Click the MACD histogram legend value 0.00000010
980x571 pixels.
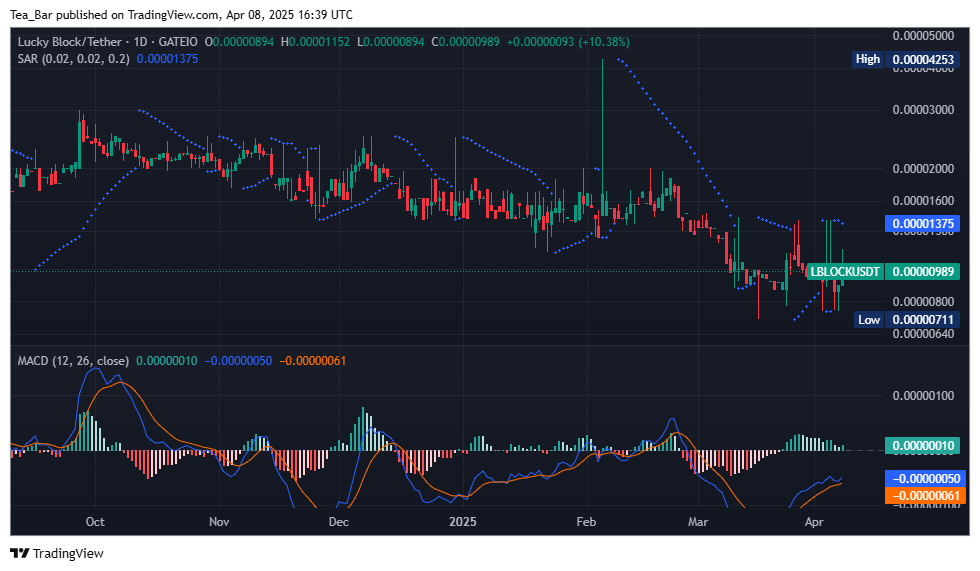click(x=166, y=361)
